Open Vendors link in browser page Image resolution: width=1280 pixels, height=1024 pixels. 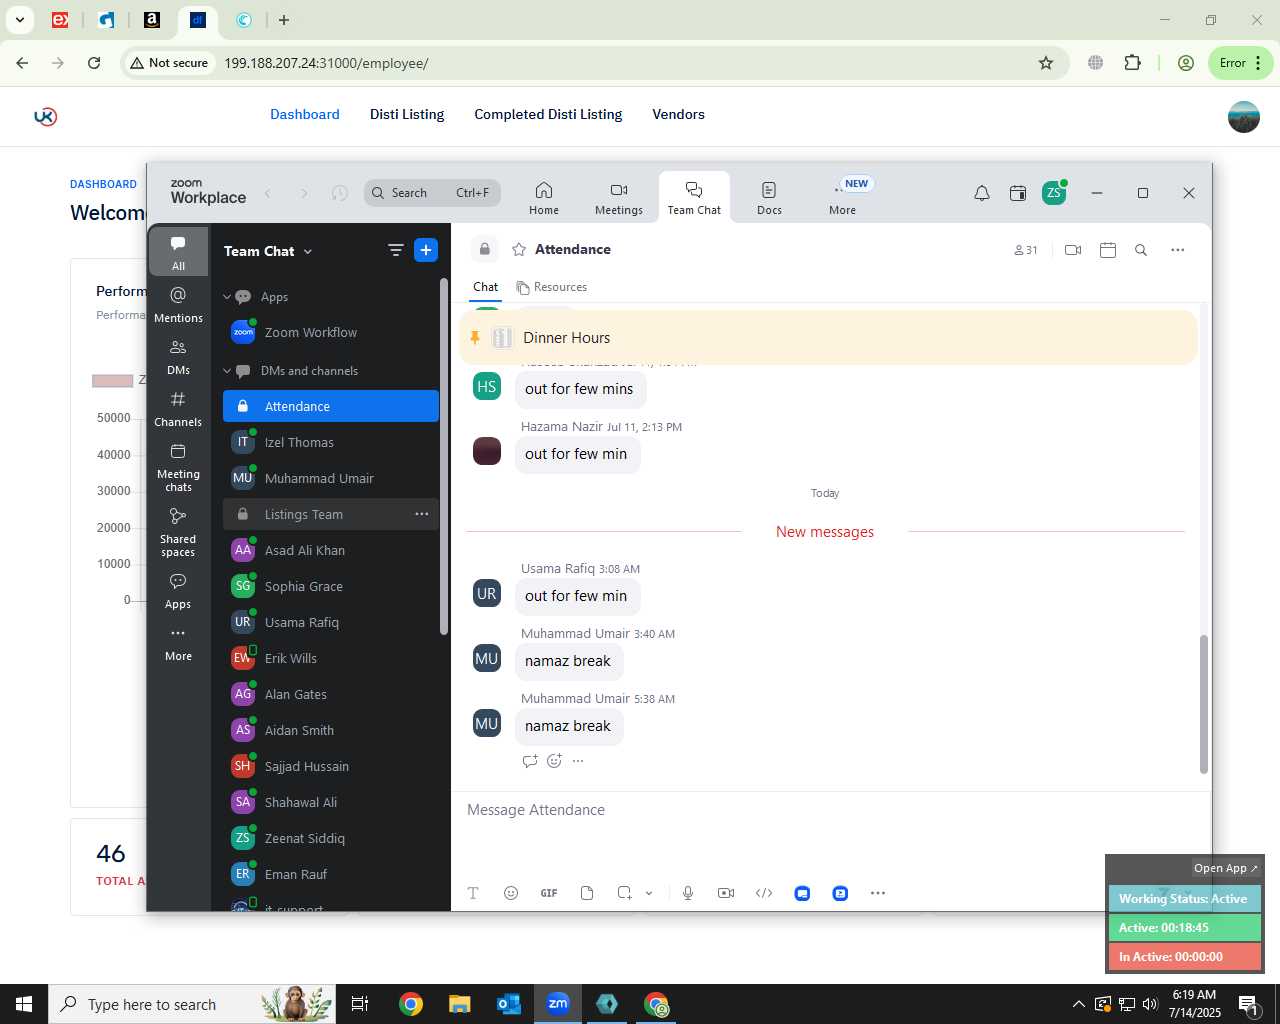coord(679,114)
